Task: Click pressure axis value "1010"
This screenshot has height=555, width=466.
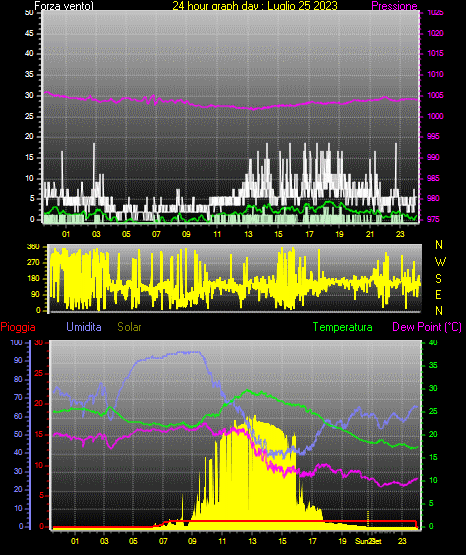Action: click(435, 74)
